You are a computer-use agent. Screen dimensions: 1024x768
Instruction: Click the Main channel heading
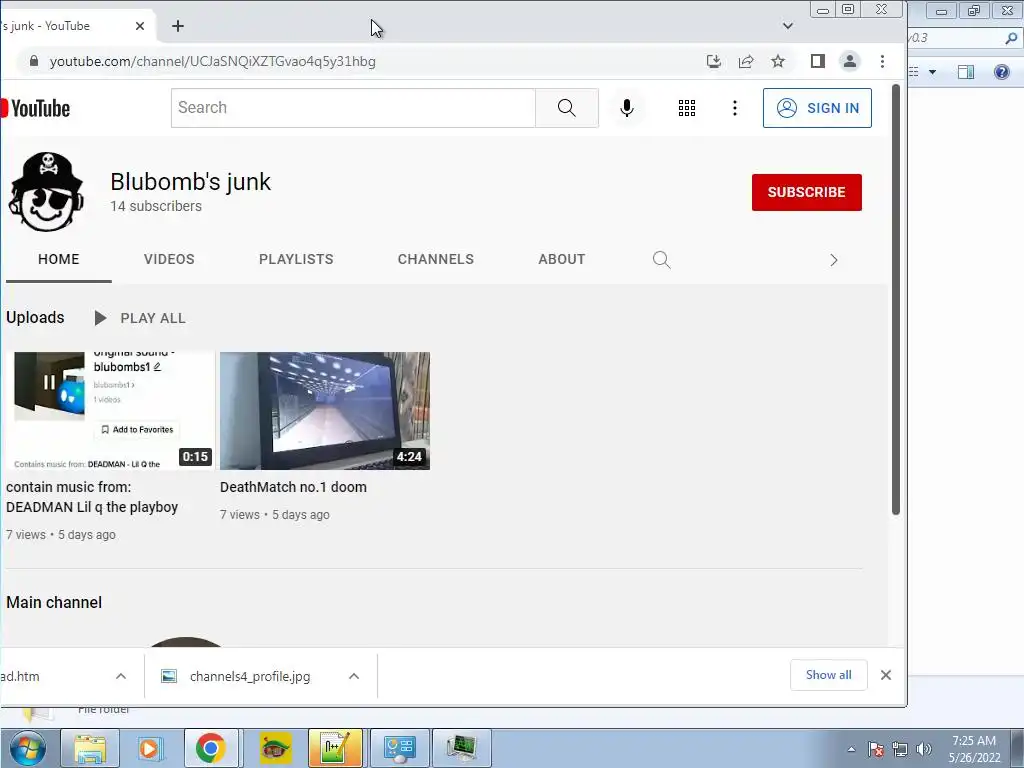54,602
